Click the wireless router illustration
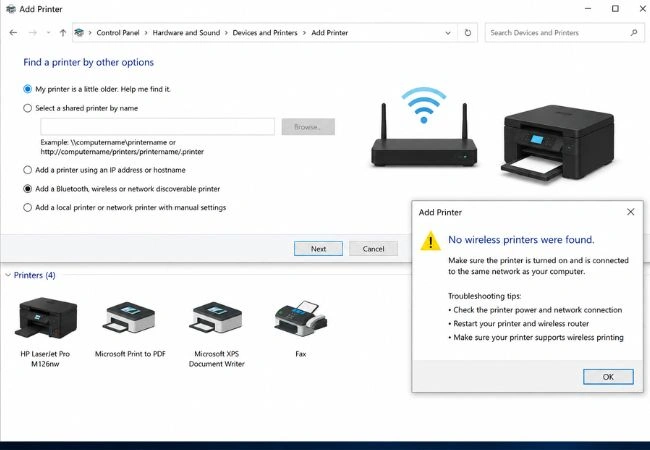Viewport: 650px width, 450px height. pyautogui.click(x=424, y=127)
